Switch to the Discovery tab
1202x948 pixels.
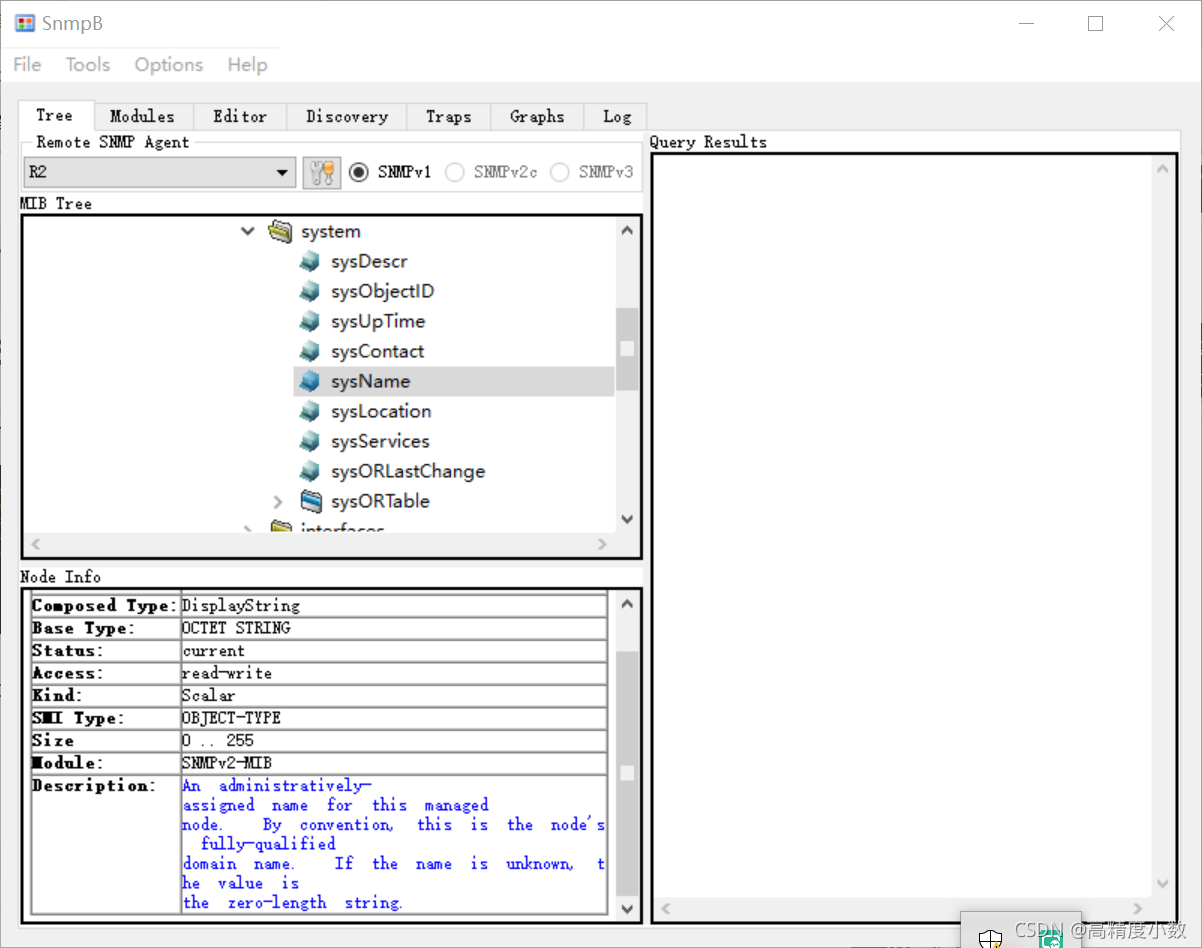347,116
